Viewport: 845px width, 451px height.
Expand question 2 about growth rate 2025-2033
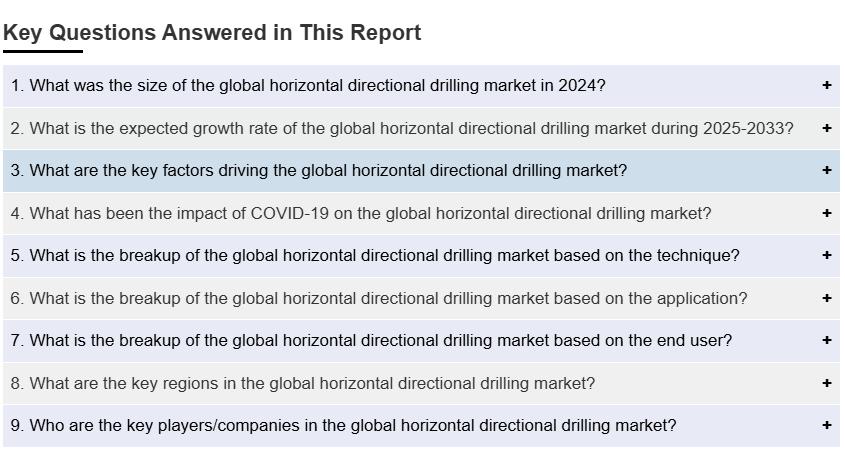click(402, 128)
